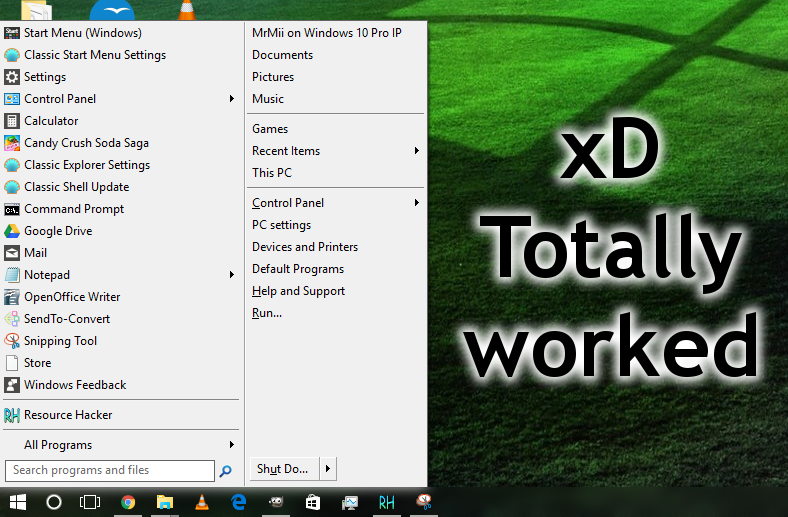Launch Candy Crush Soda Saga icon
788x517 pixels.
pyautogui.click(x=12, y=143)
